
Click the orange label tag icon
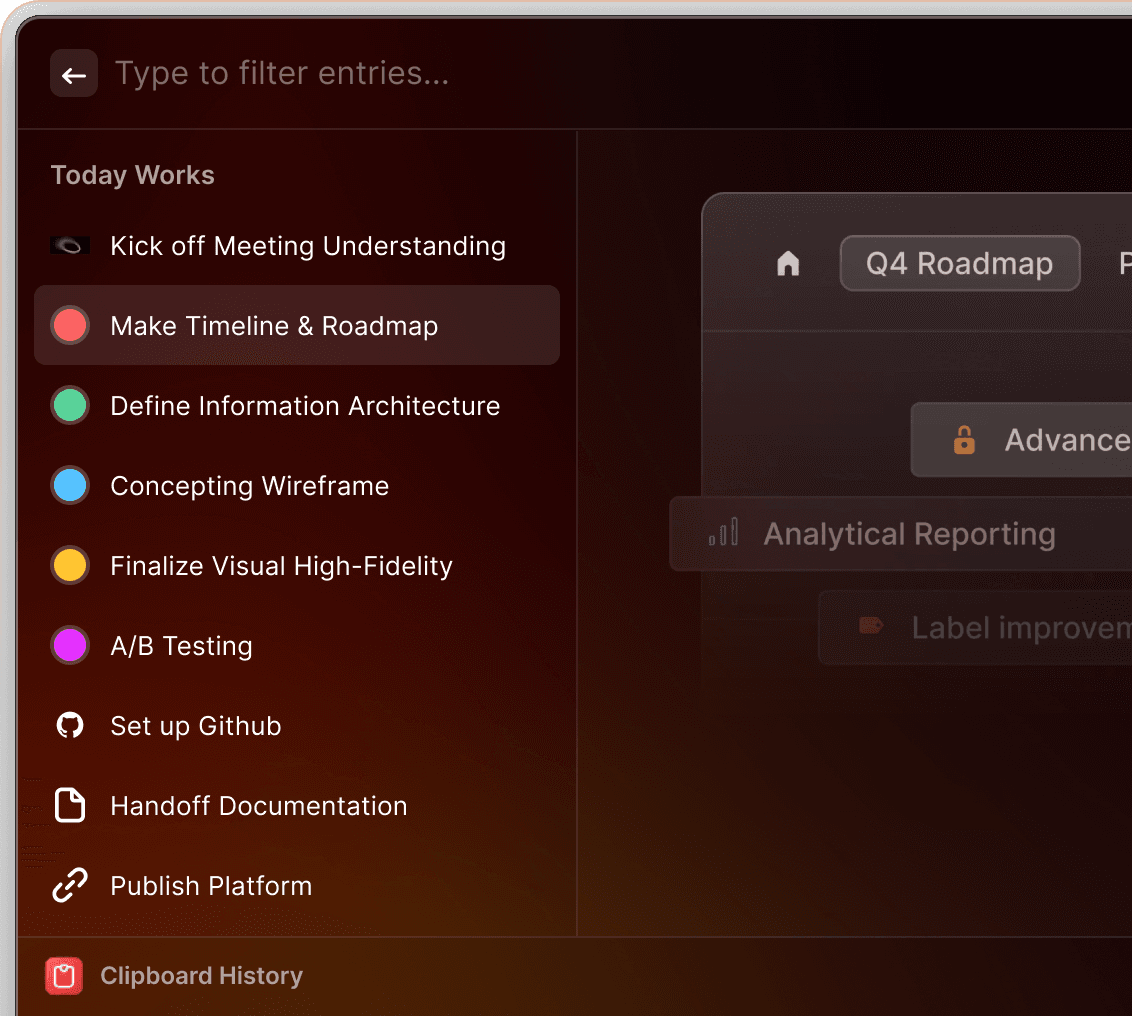click(x=871, y=625)
